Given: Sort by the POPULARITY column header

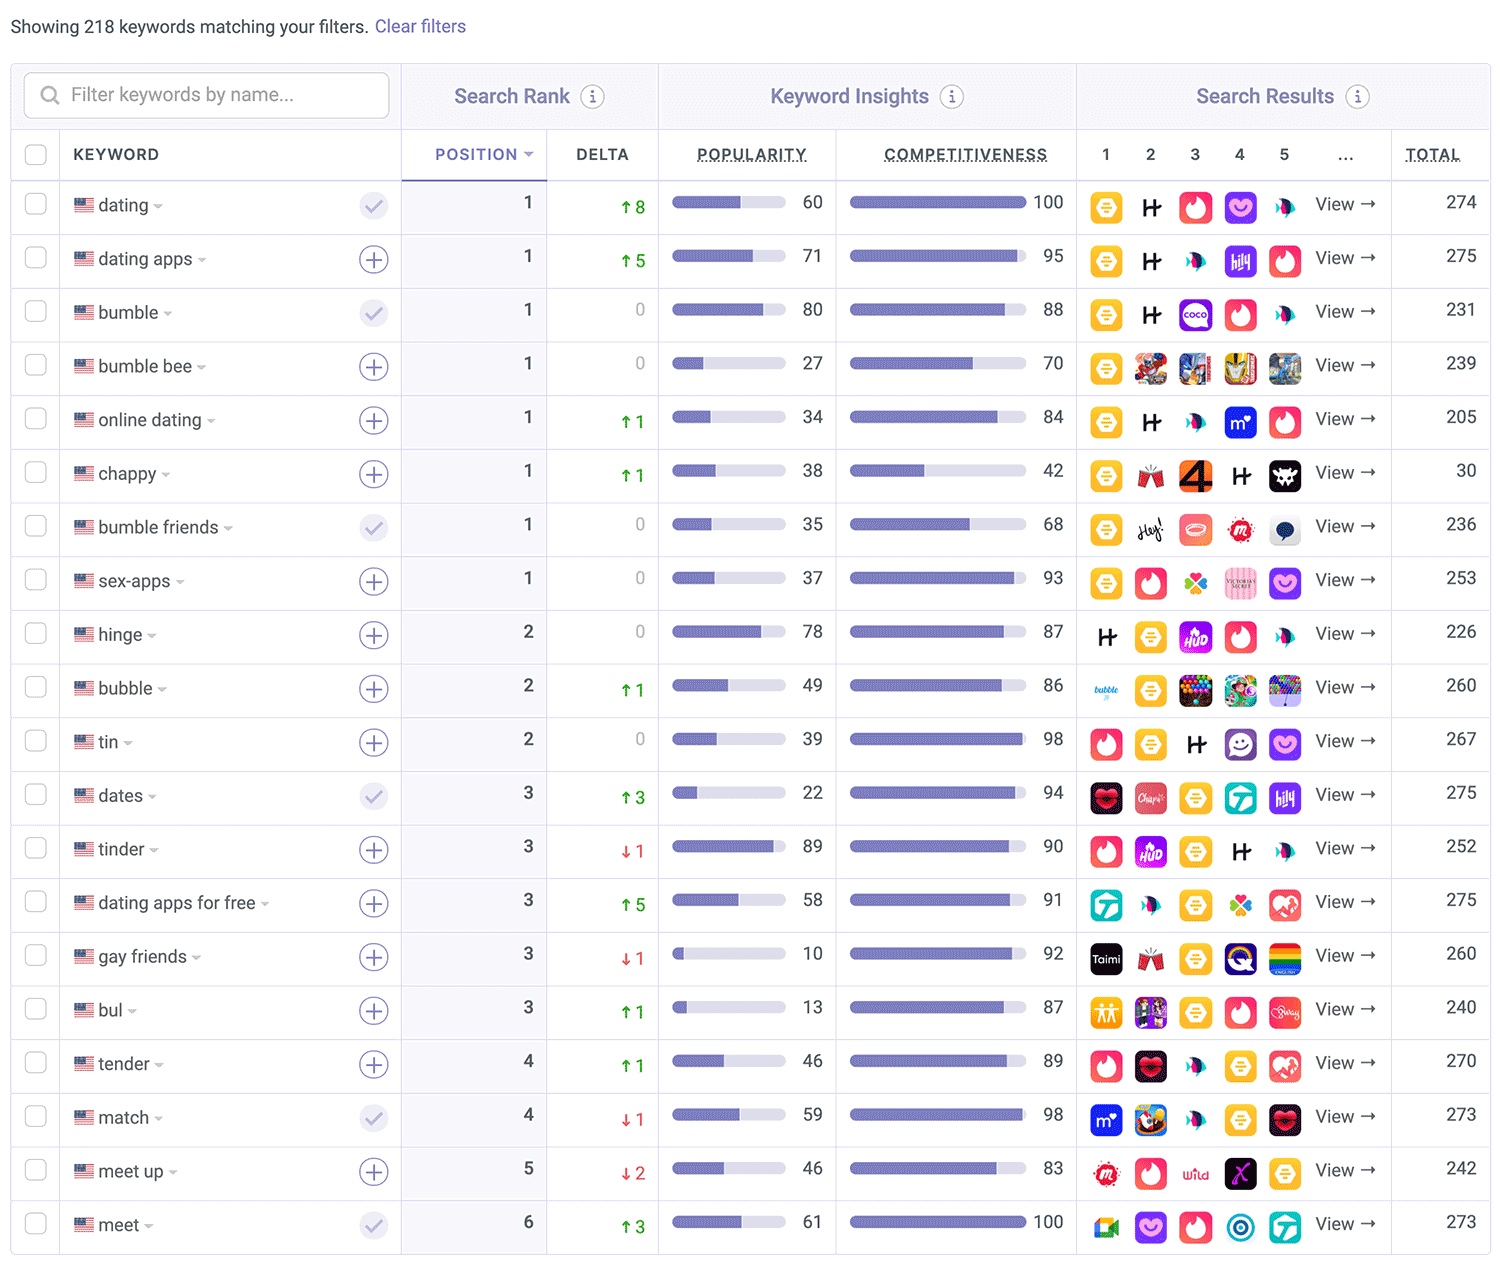Looking at the screenshot, I should [752, 155].
